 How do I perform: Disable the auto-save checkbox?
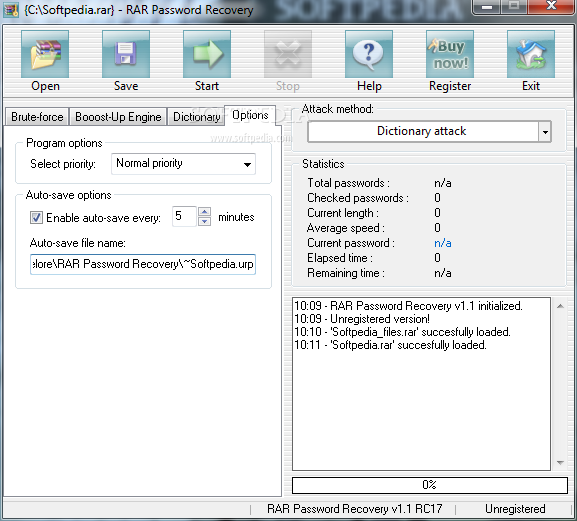click(x=36, y=217)
